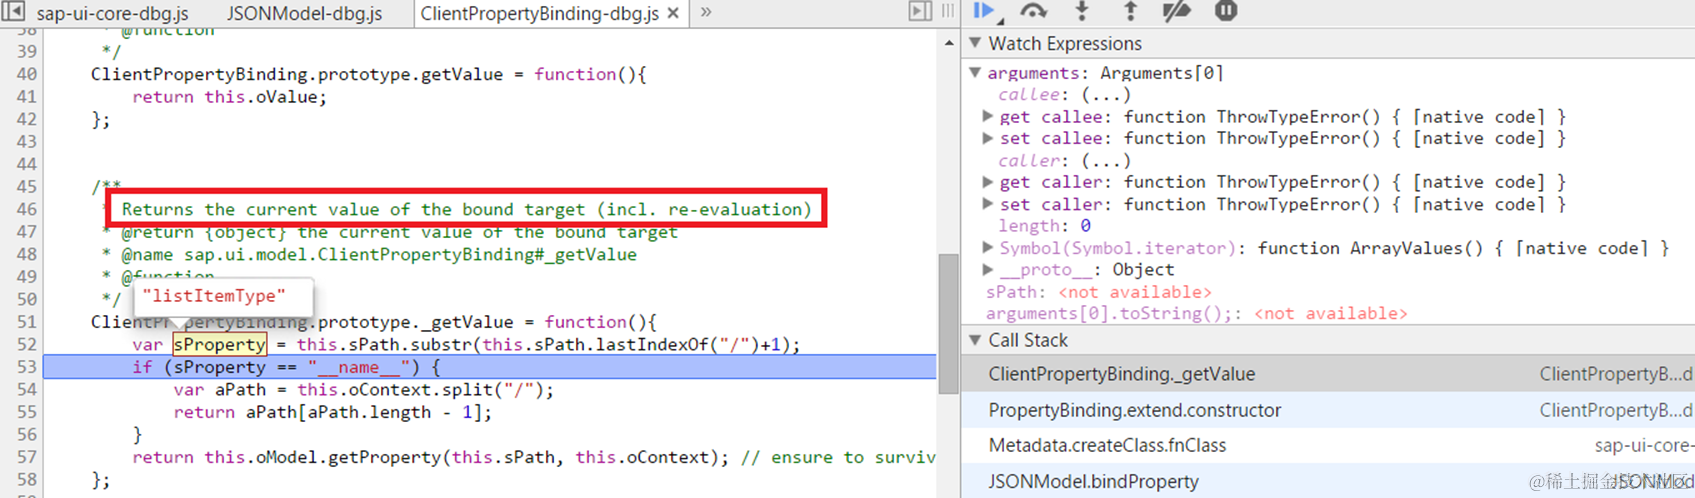The image size is (1695, 498).
Task: Select the ClientPropertyBinding-dbg.js tab
Action: [539, 13]
